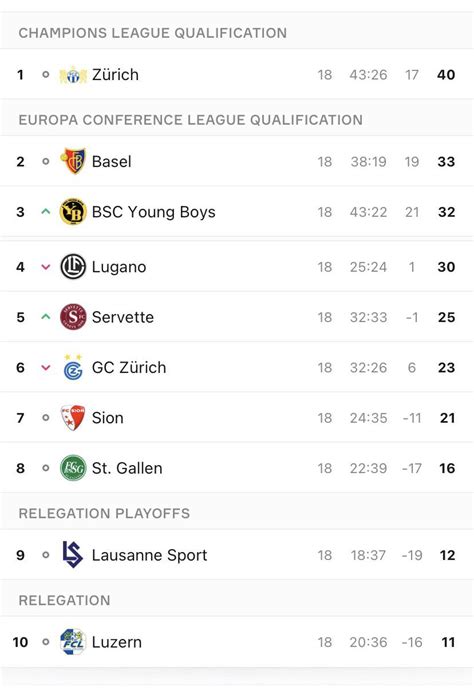
Task: Tap the FC Zürich club crest
Action: tap(73, 75)
